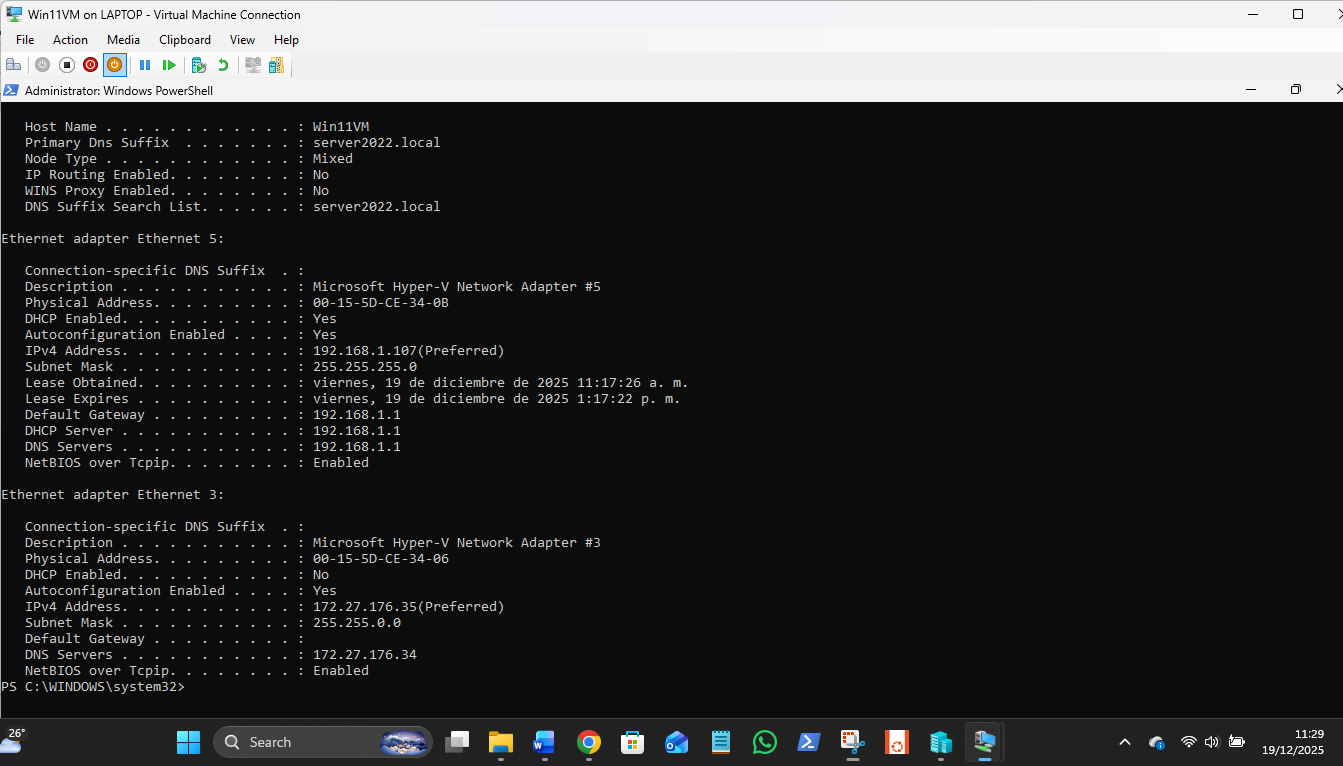Image resolution: width=1343 pixels, height=766 pixels.
Task: Open the Action menu
Action: [x=70, y=40]
